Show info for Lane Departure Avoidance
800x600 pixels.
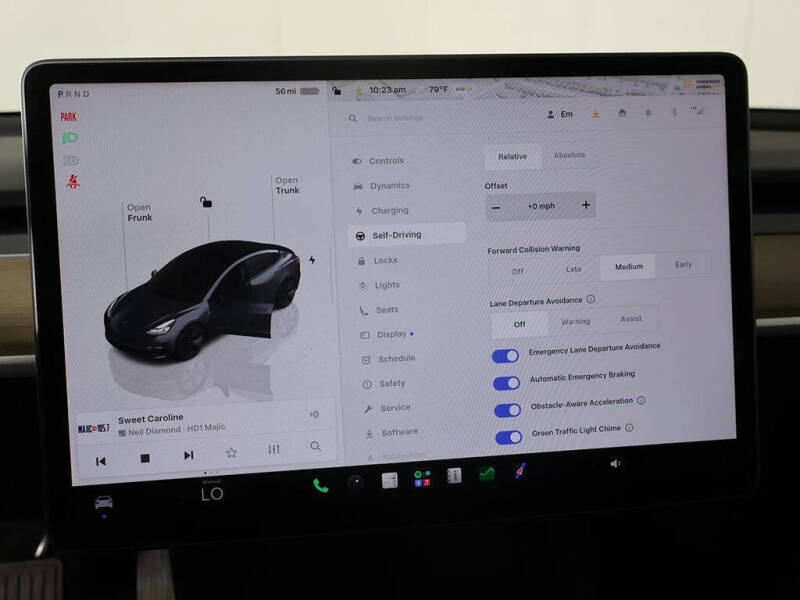point(590,299)
